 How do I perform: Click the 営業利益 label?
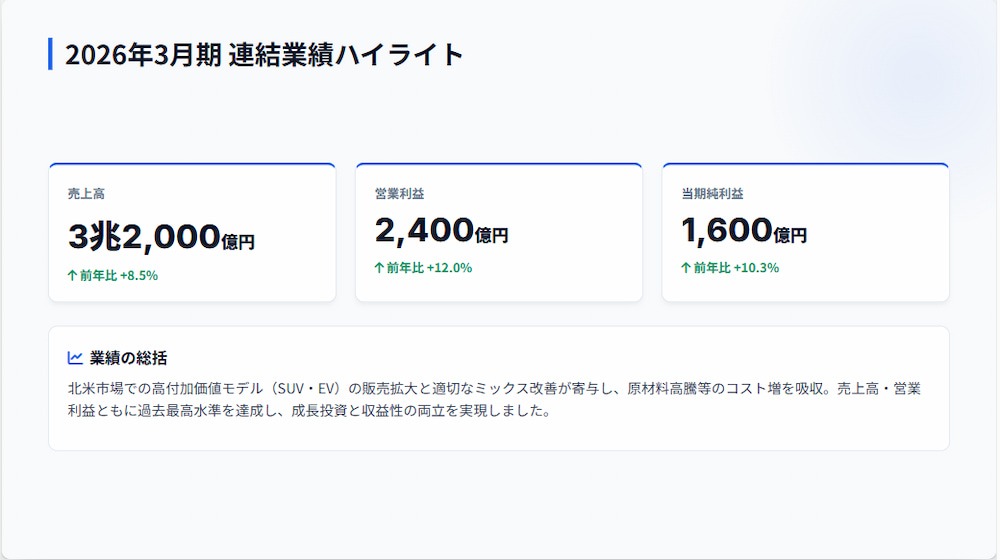click(x=399, y=193)
